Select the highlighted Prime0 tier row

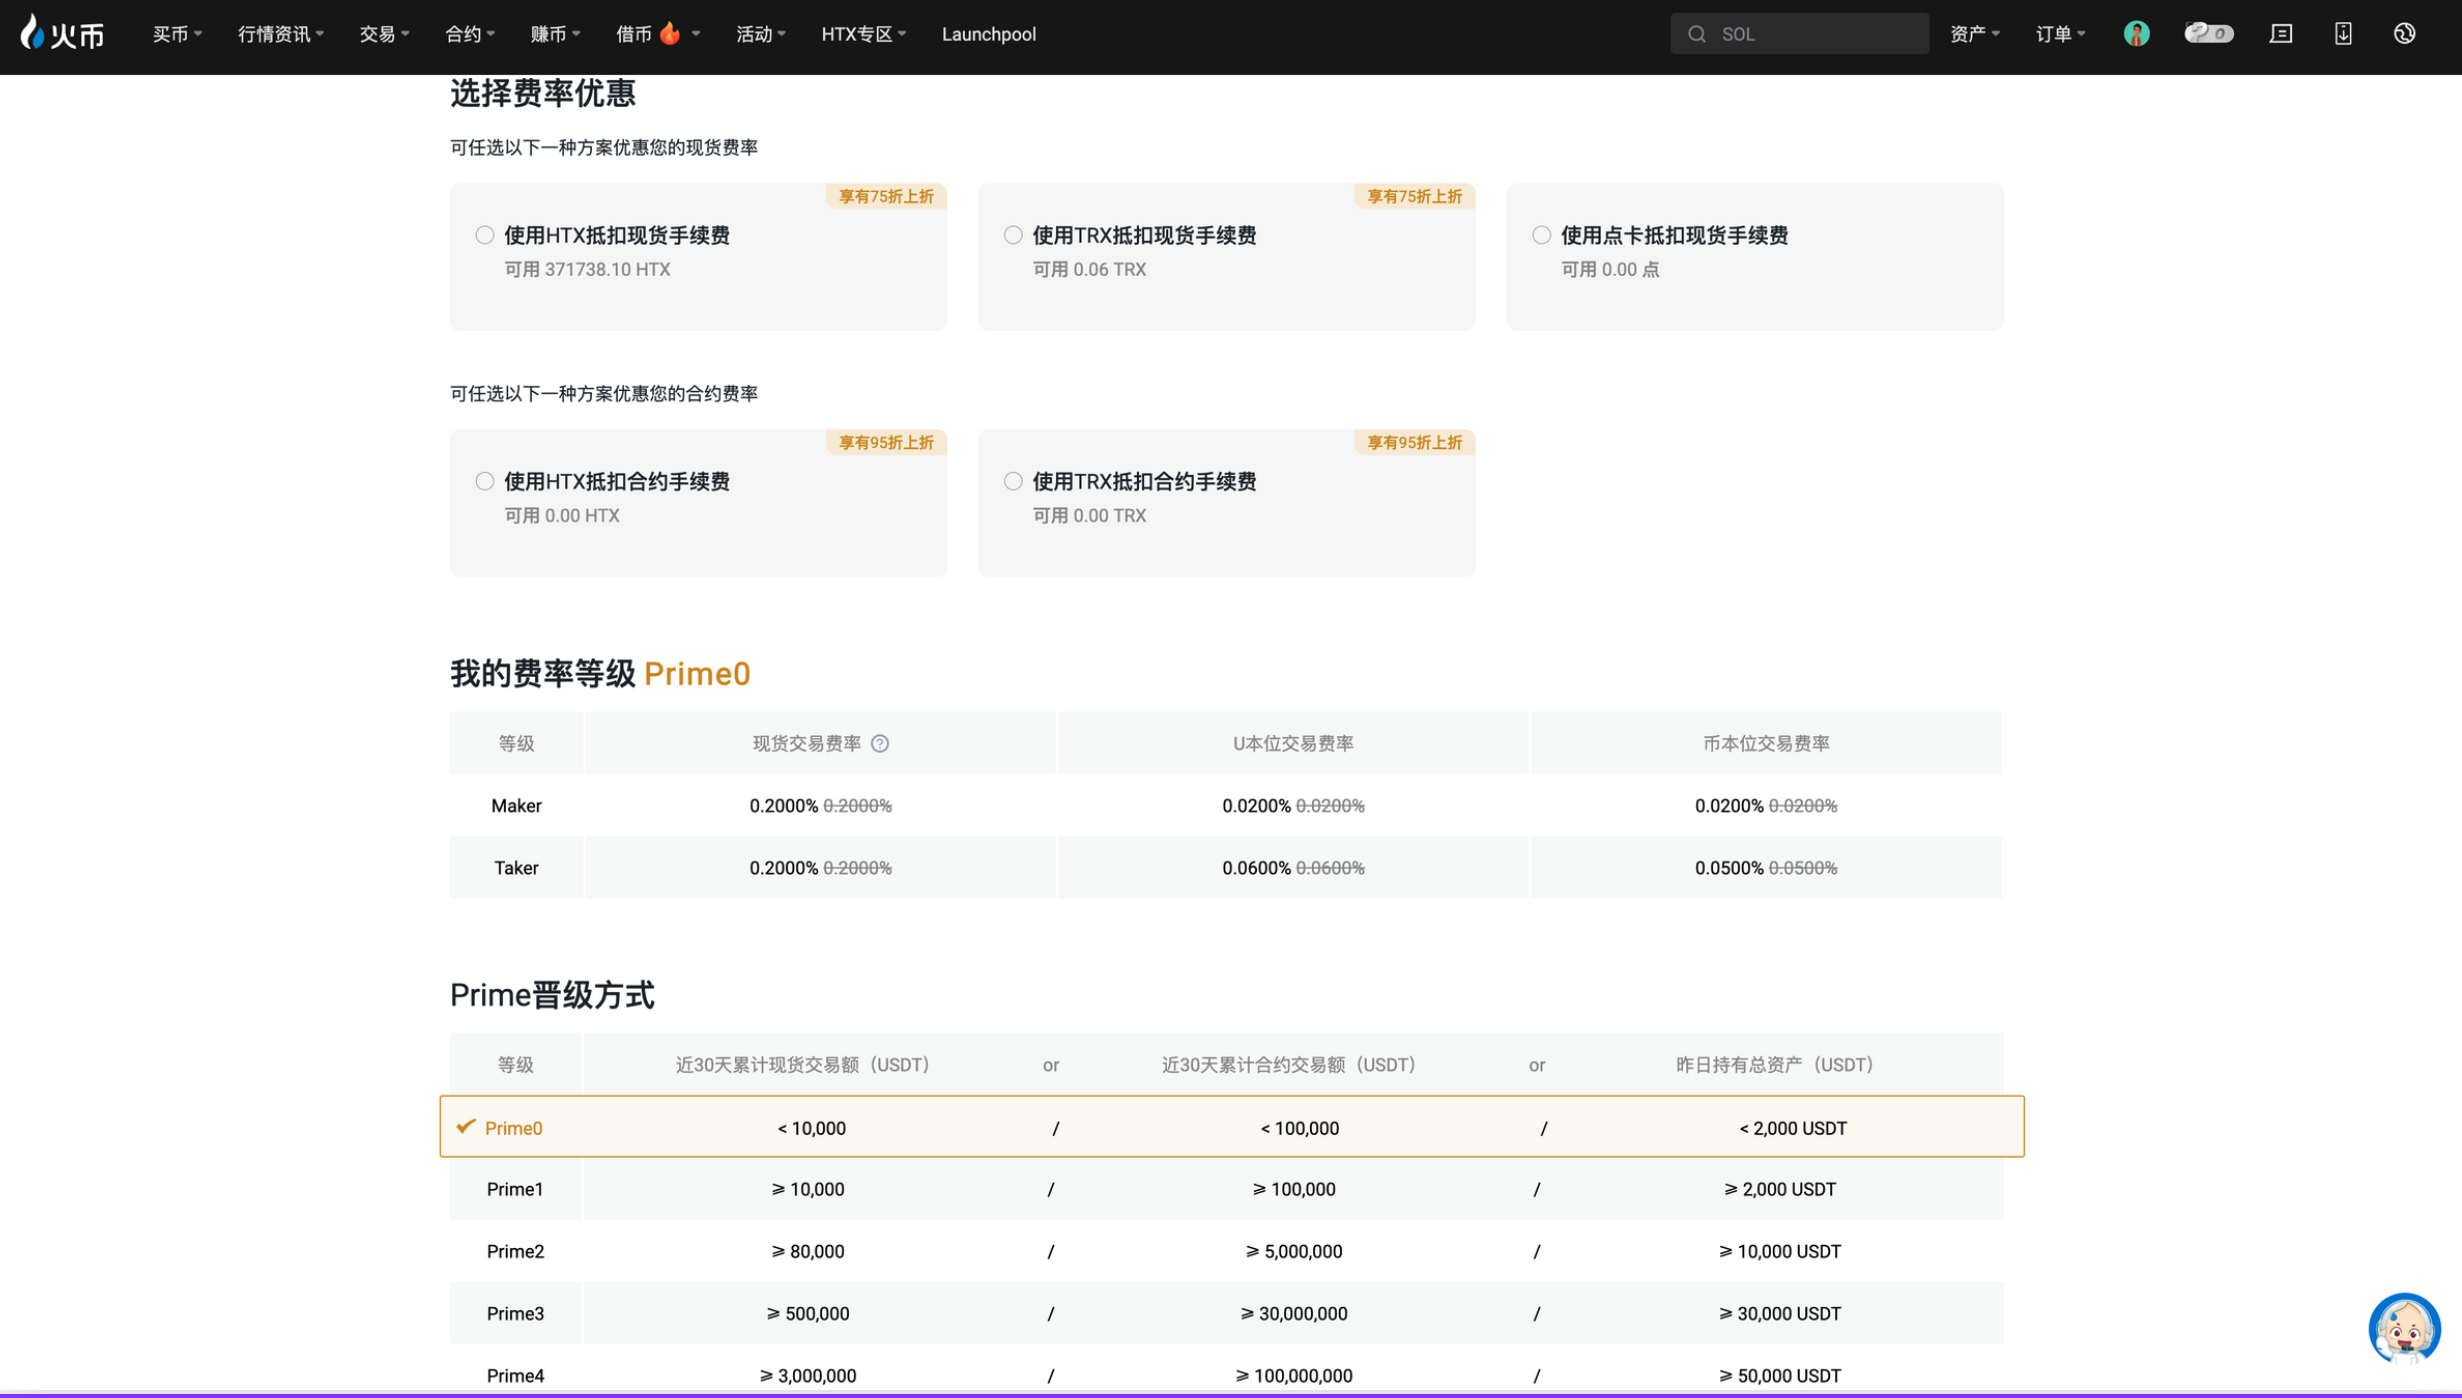(x=1232, y=1127)
